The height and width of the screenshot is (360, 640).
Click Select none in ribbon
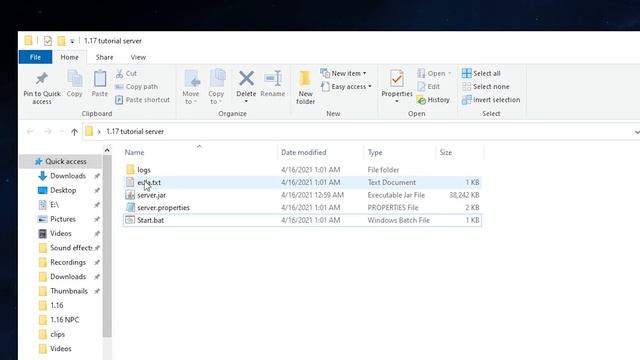pos(485,87)
